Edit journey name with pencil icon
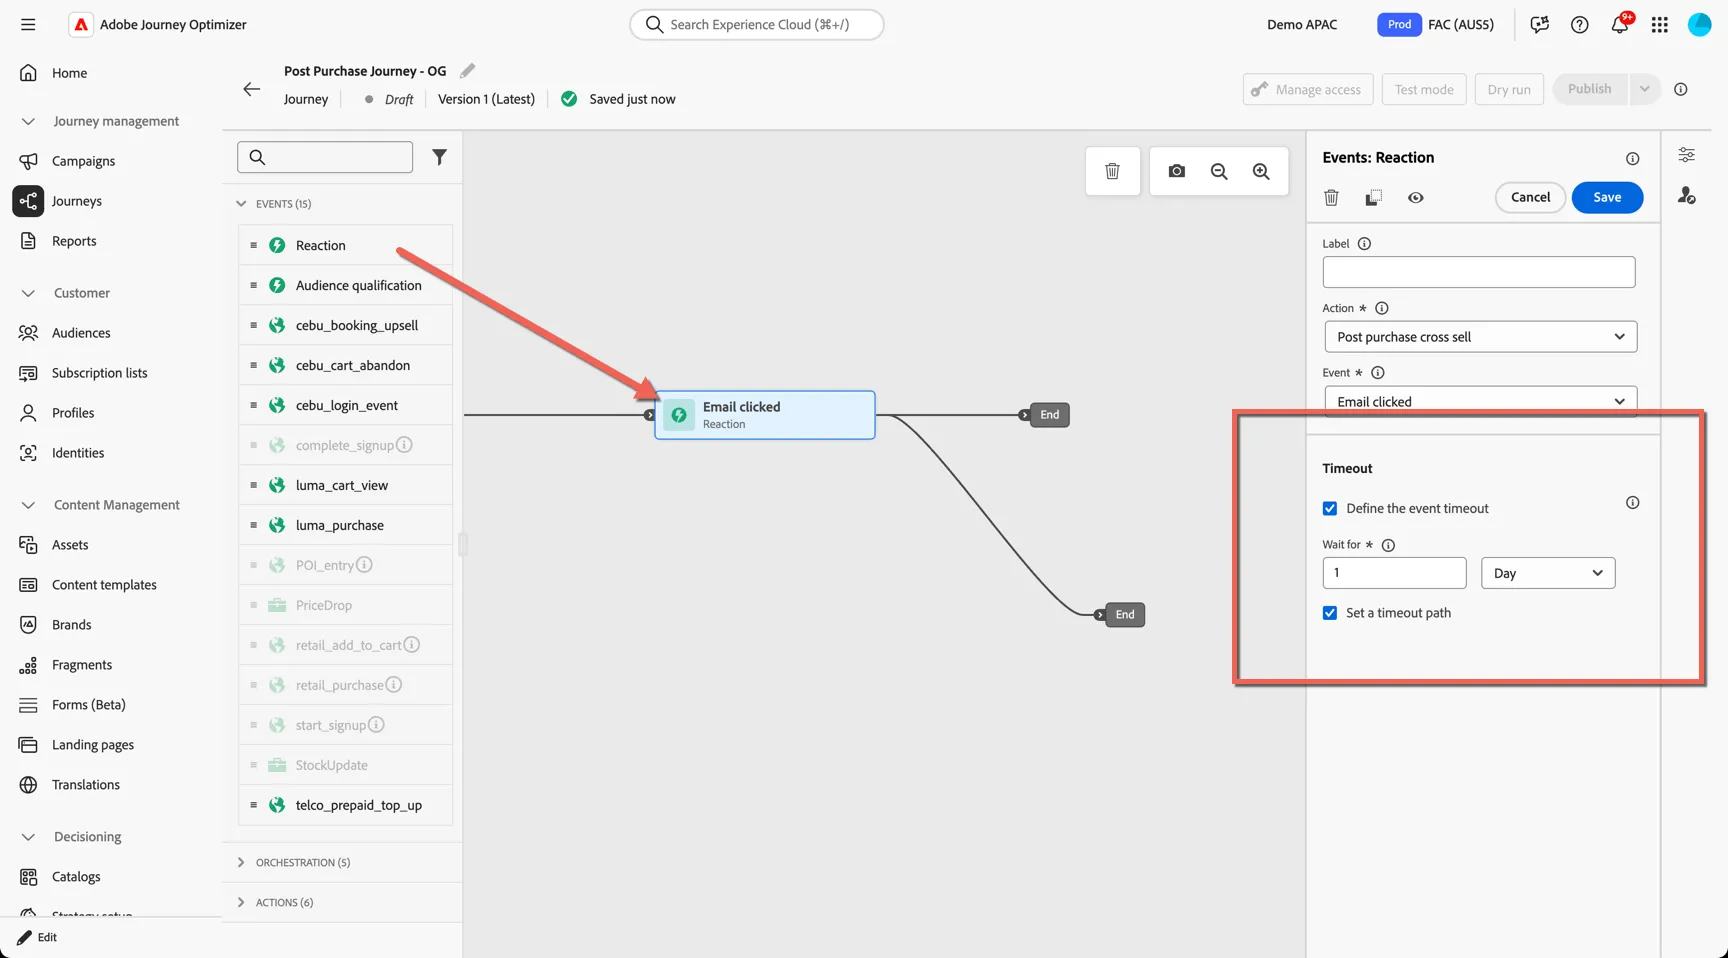The width and height of the screenshot is (1728, 958). coord(467,70)
